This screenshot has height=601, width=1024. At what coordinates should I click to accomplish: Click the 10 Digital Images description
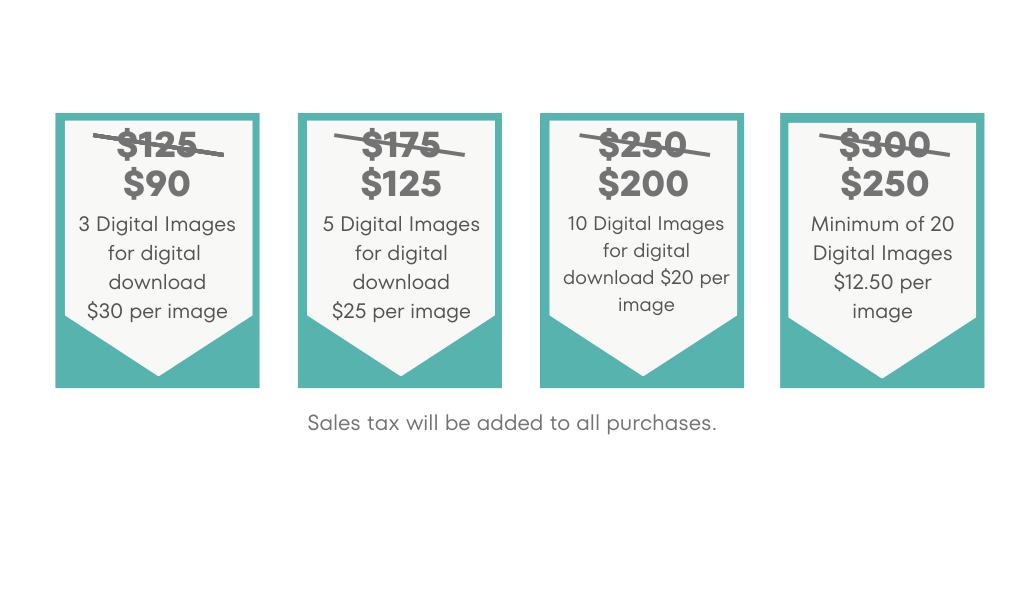click(646, 264)
